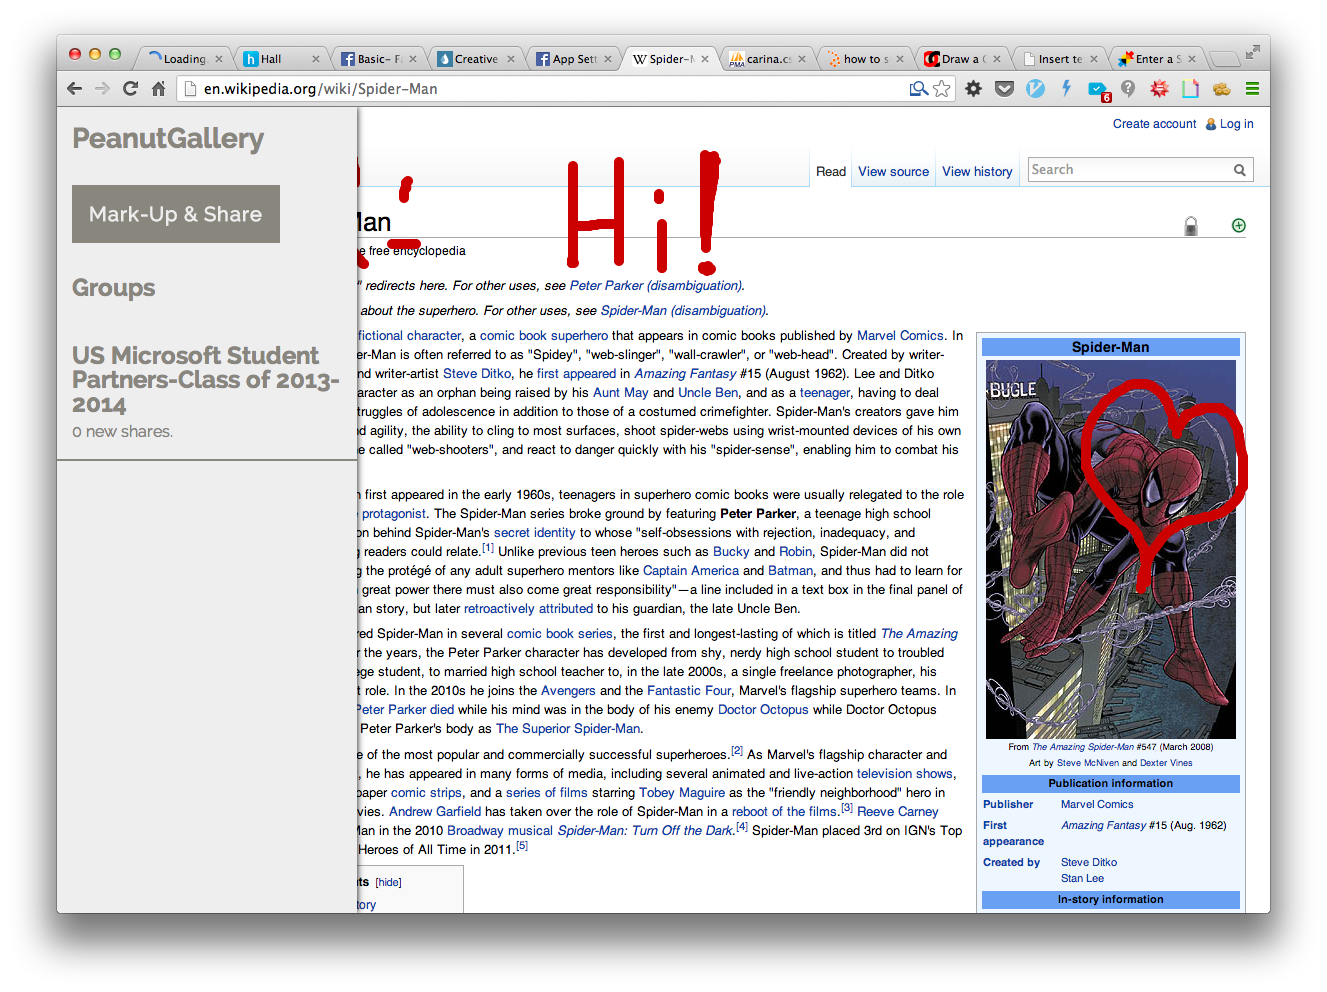Switch to the carina.cs tab

click(766, 59)
